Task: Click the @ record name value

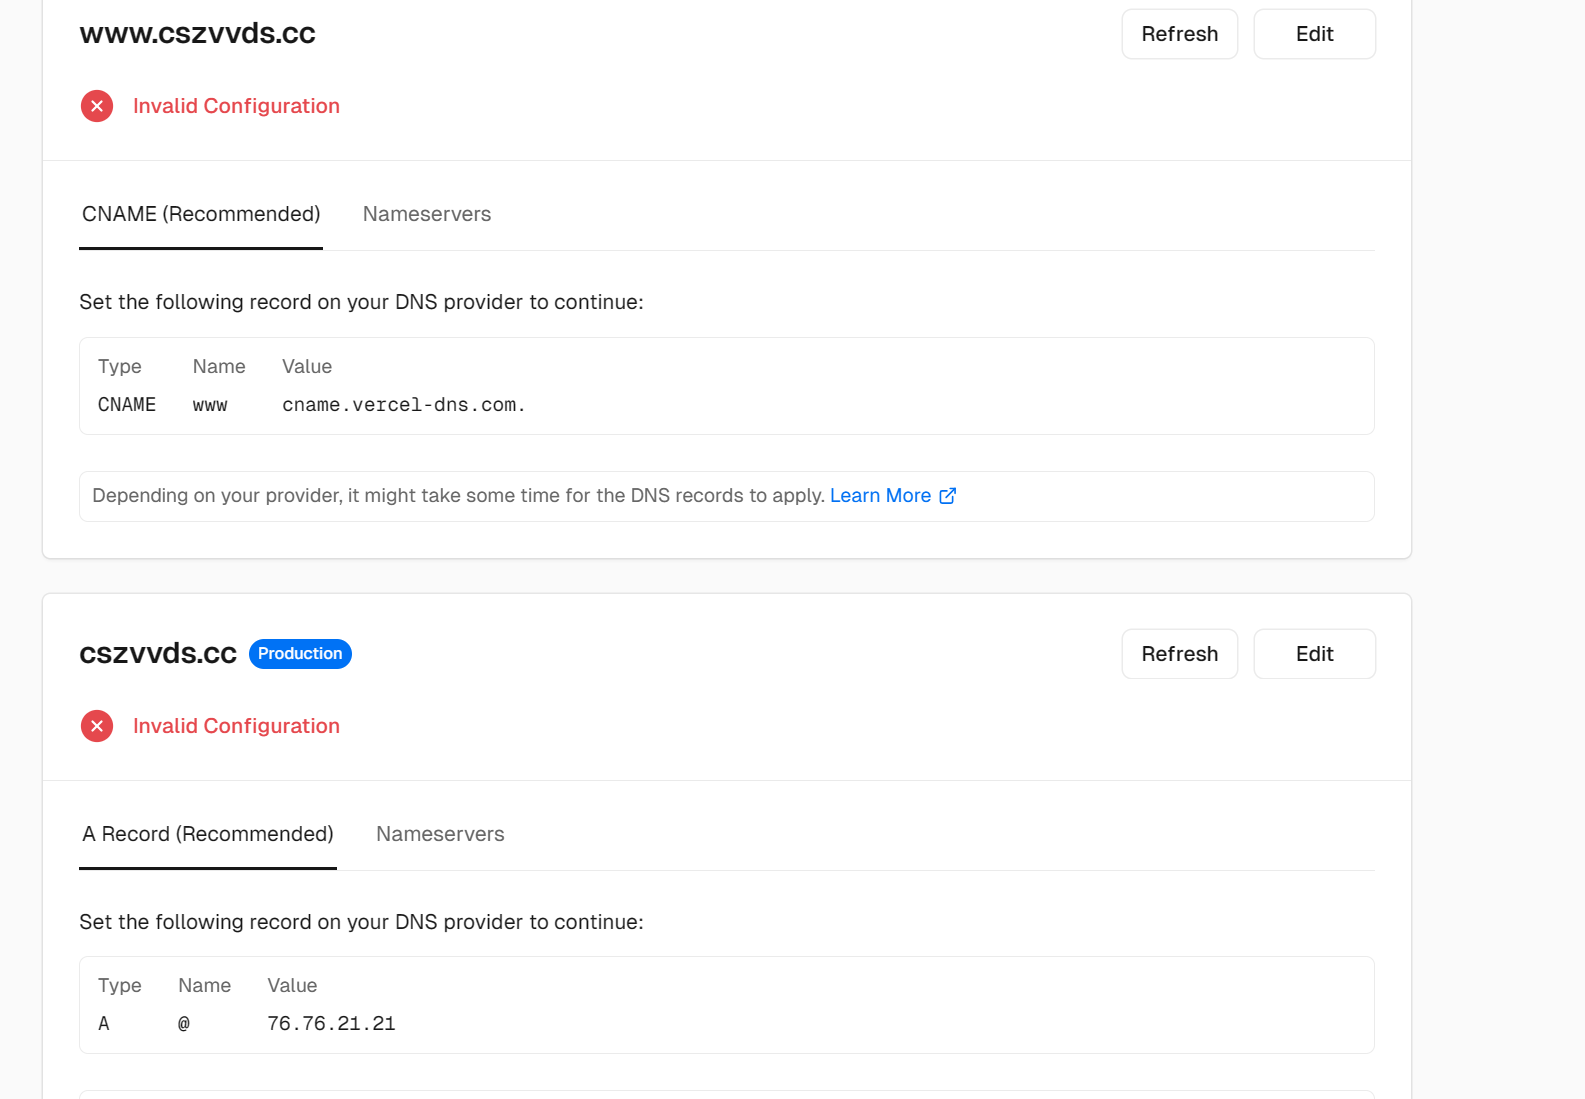Action: point(184,1024)
